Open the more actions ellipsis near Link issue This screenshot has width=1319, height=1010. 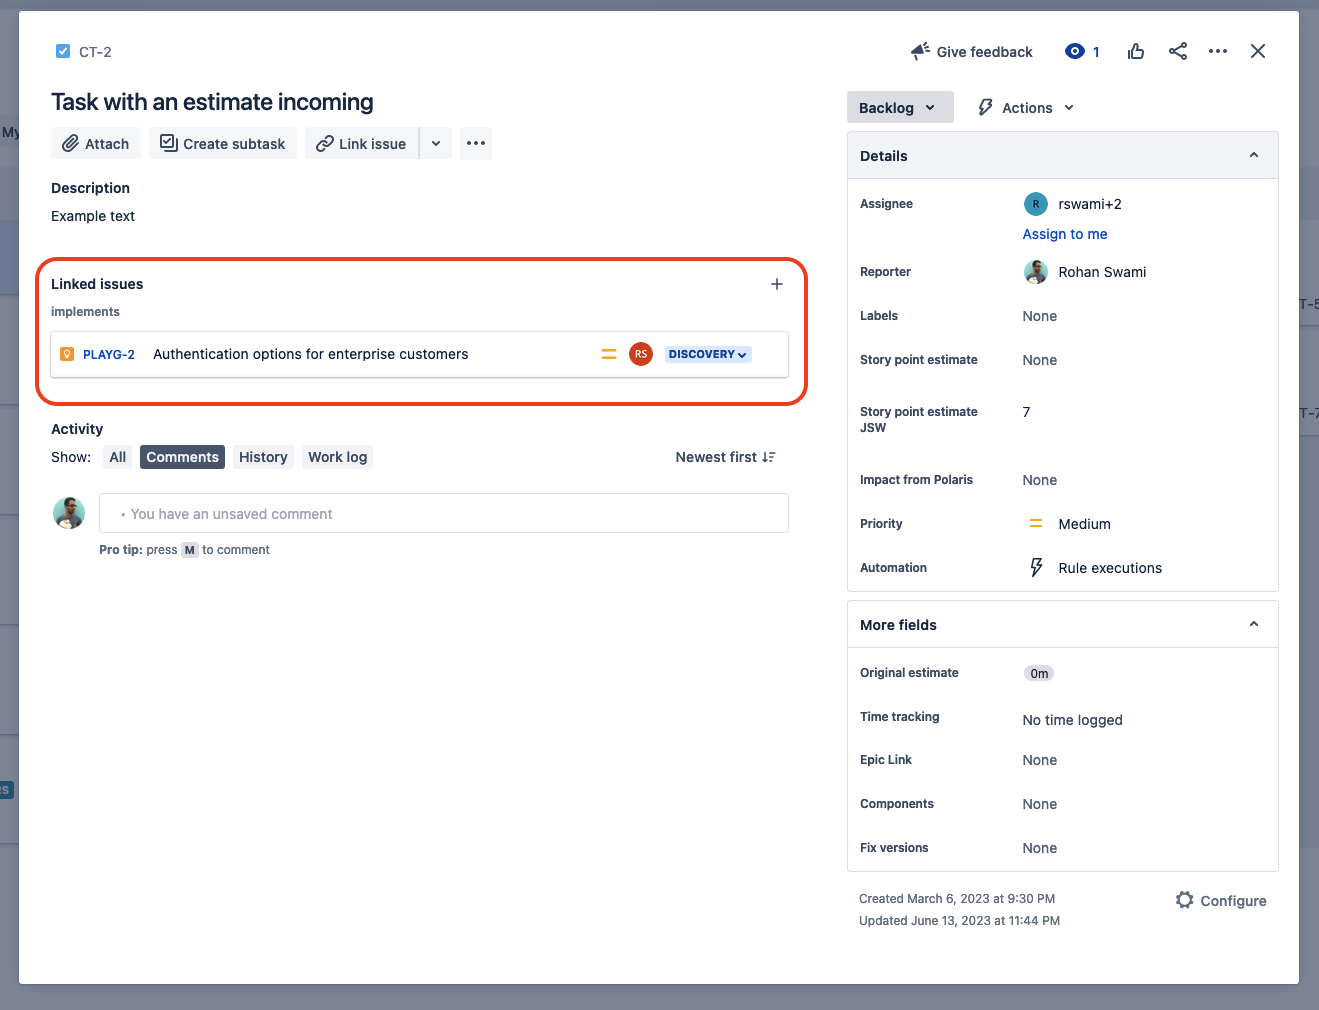pos(475,143)
